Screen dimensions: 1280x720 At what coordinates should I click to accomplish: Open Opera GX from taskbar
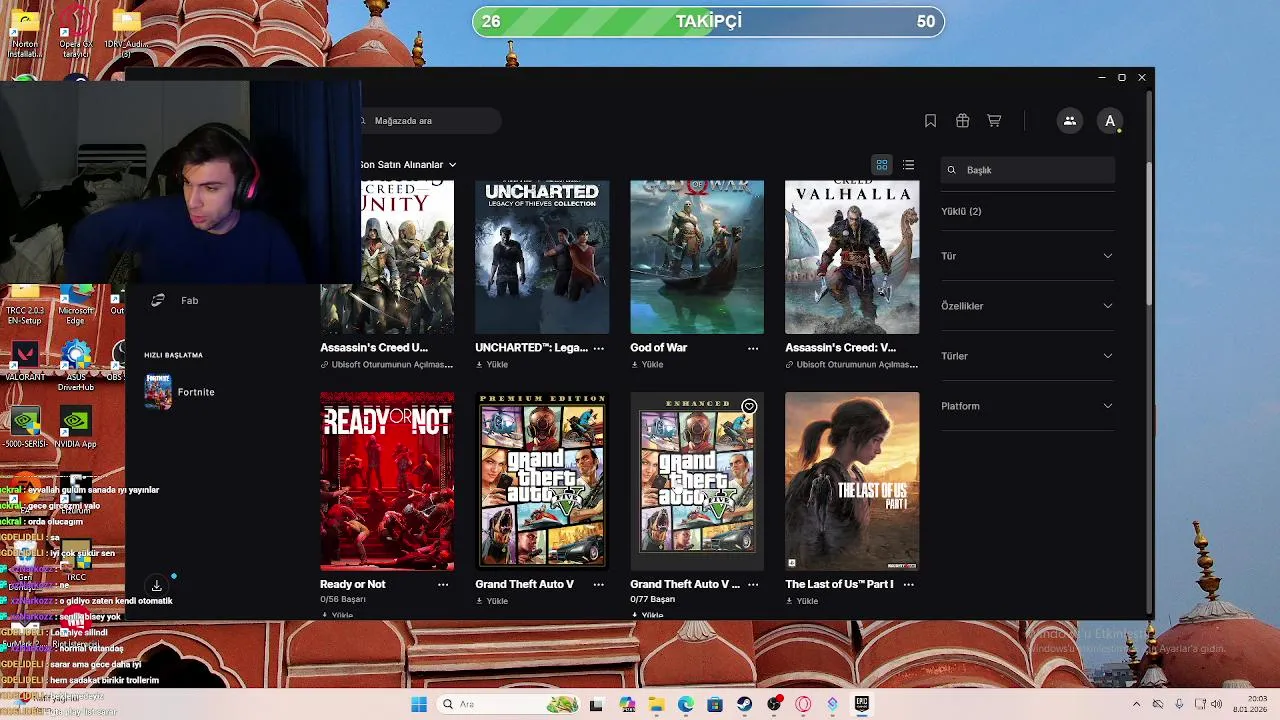[x=802, y=704]
